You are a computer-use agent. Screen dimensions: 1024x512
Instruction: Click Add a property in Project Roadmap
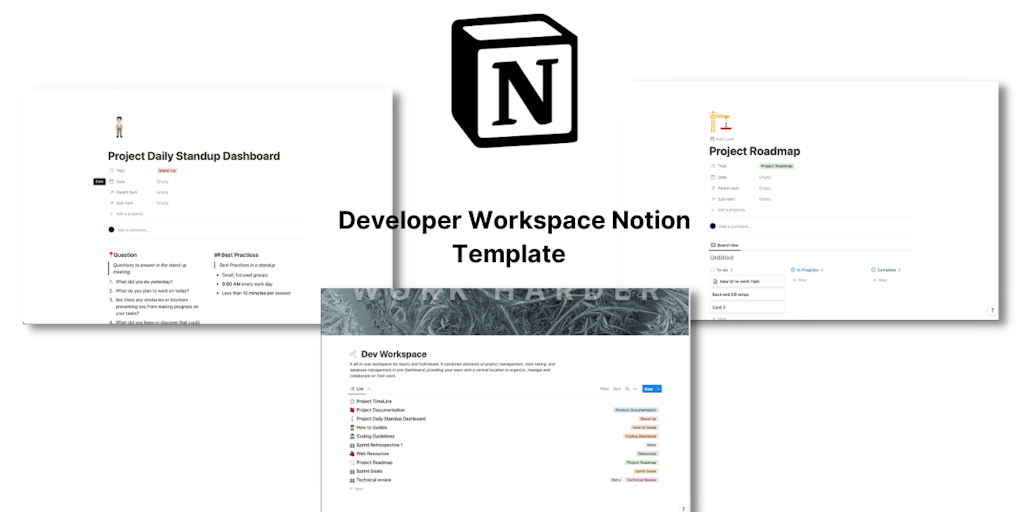click(x=728, y=210)
